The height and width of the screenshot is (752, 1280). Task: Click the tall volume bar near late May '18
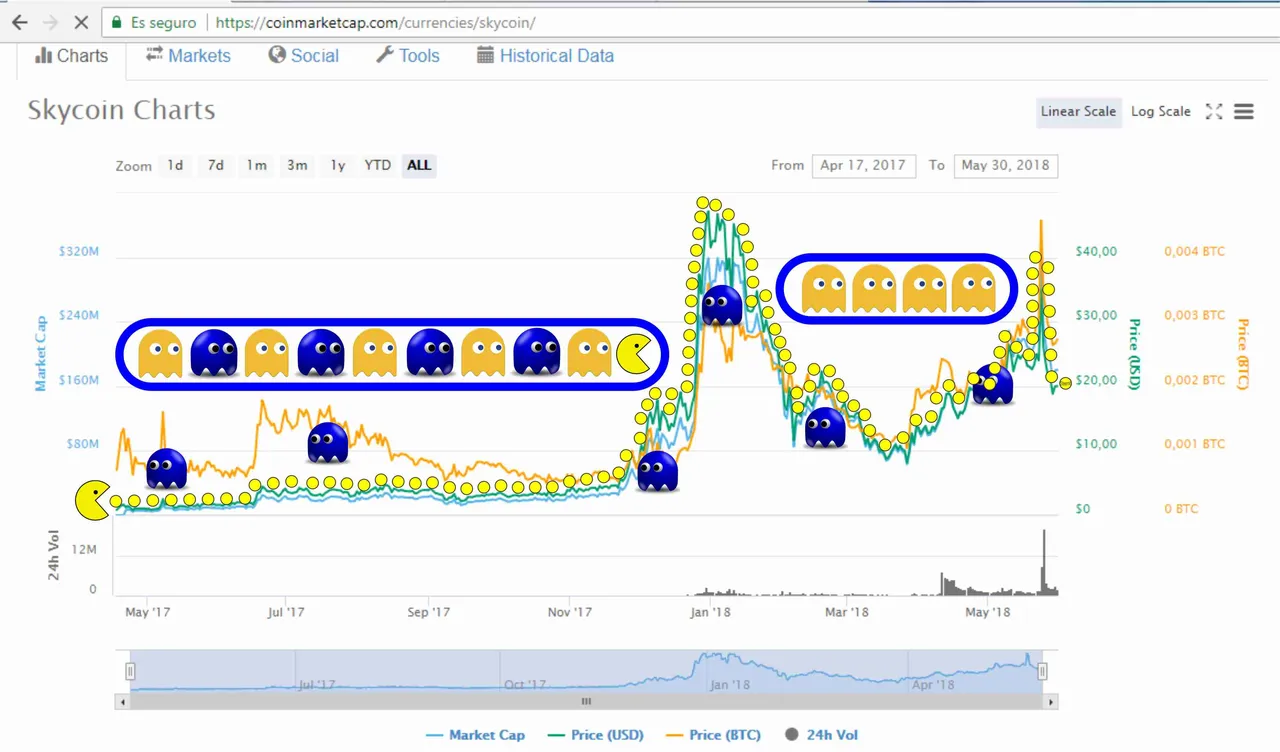pos(1044,562)
